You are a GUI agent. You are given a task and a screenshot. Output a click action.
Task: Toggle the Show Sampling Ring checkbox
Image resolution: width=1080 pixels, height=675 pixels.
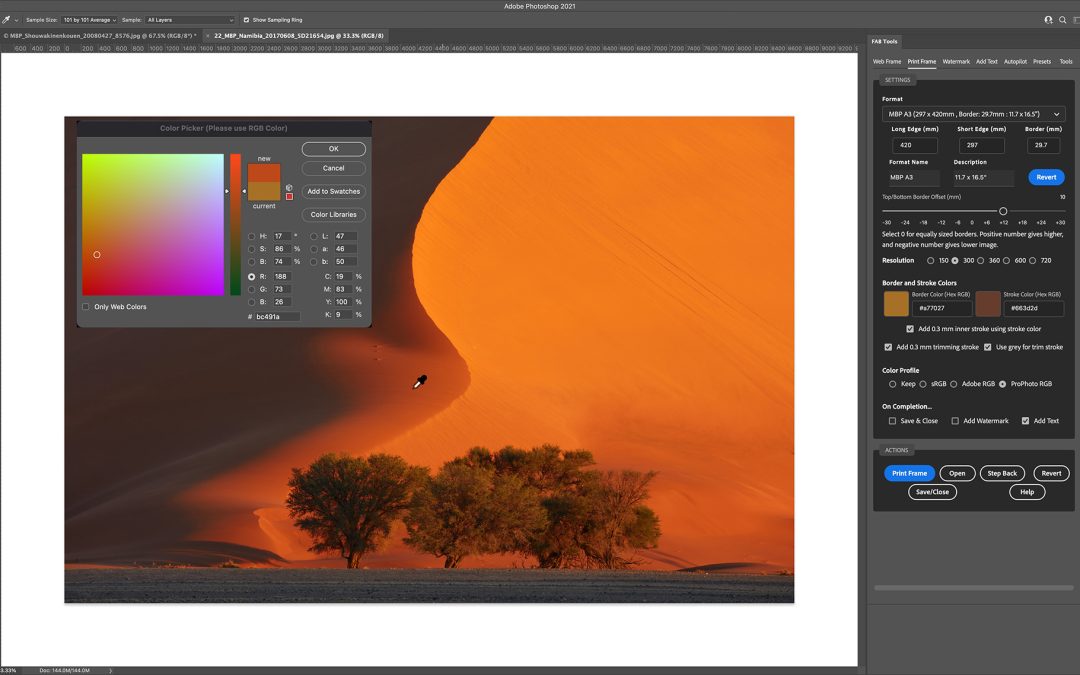click(x=247, y=19)
